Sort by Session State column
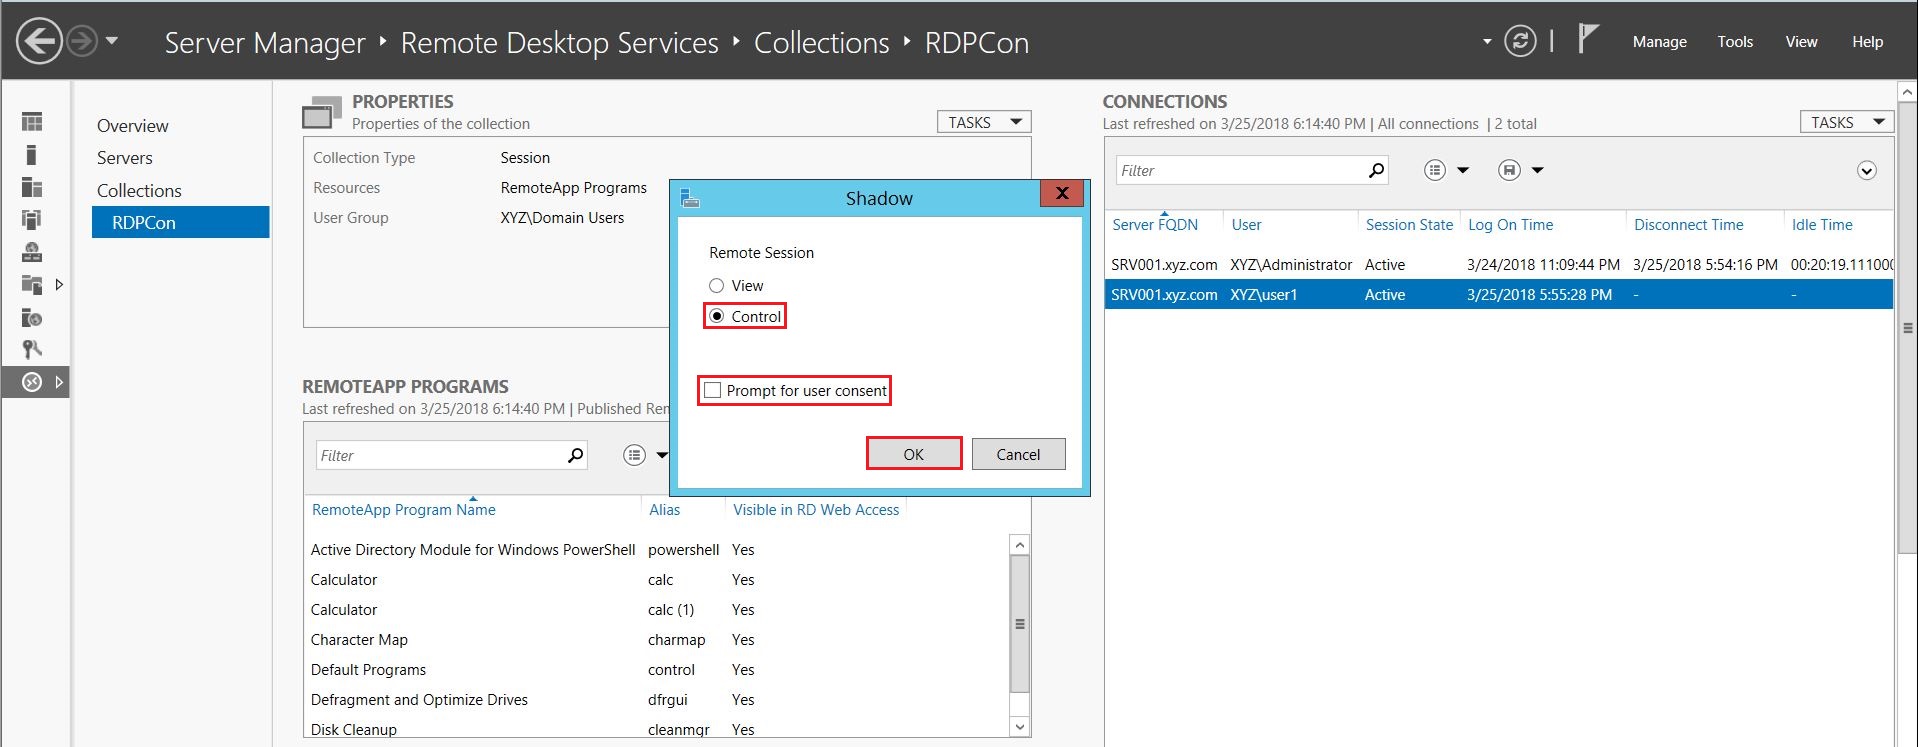Screen dimensions: 1918x747 pyautogui.click(x=1409, y=225)
